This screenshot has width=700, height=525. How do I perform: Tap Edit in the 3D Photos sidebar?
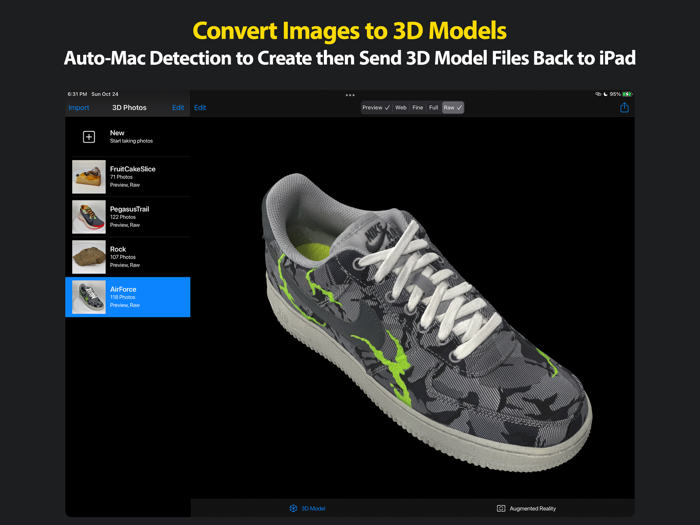[x=178, y=108]
